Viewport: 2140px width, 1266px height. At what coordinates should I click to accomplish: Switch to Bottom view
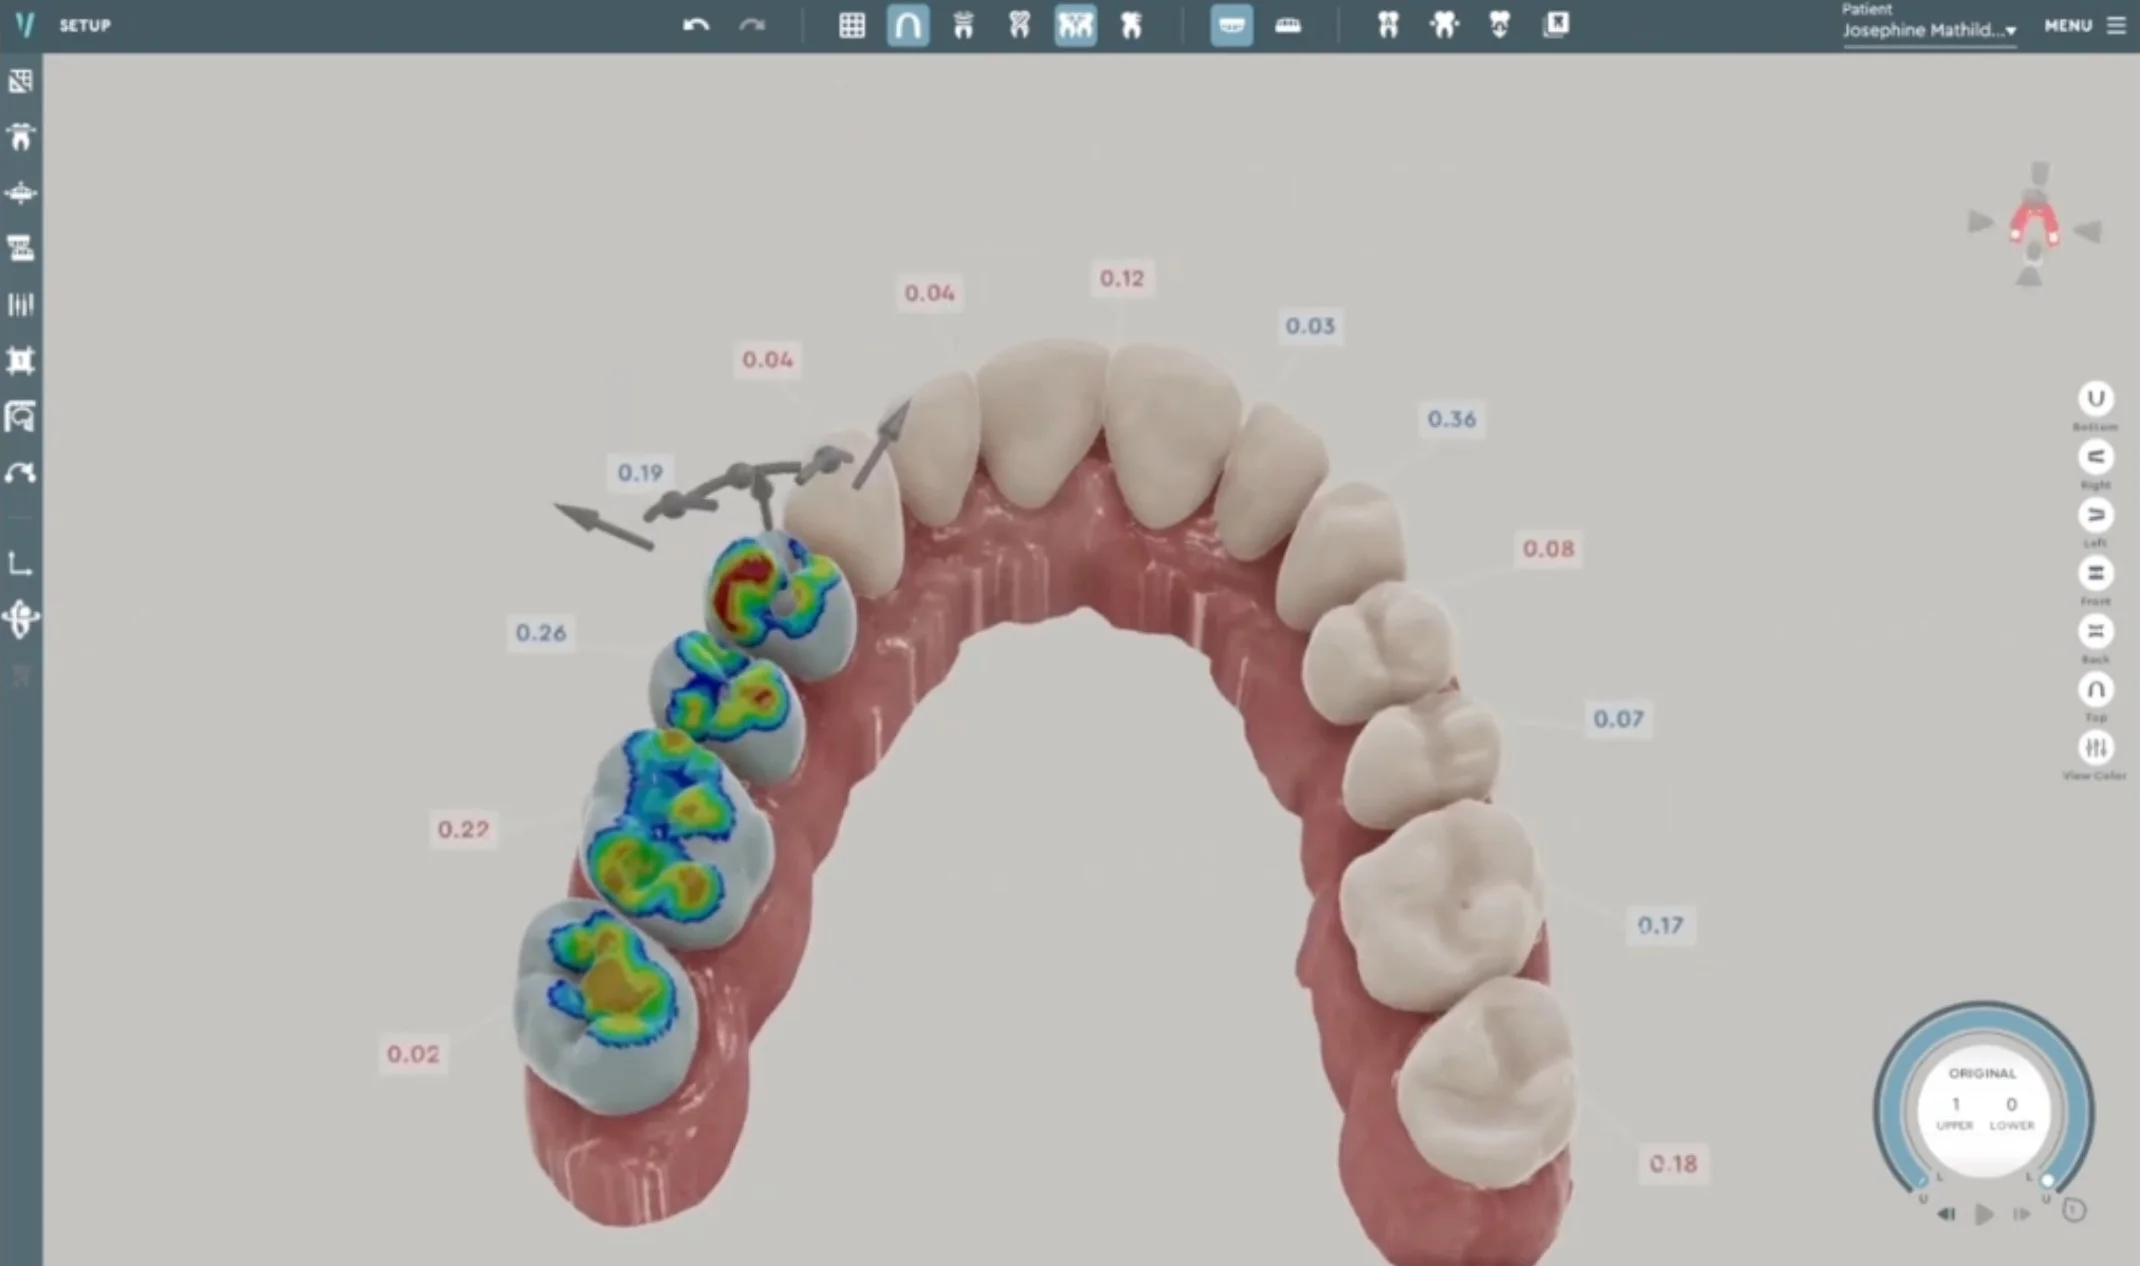click(2095, 399)
